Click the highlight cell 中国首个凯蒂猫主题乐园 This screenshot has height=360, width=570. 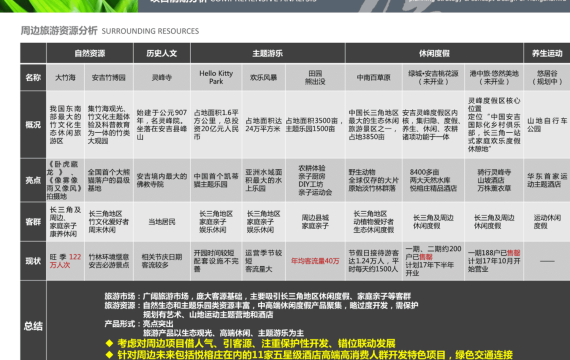[216, 180]
